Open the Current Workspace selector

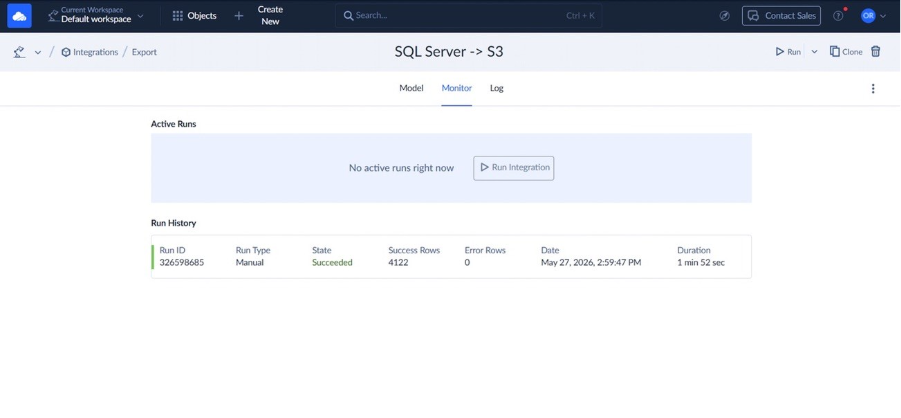(x=95, y=15)
